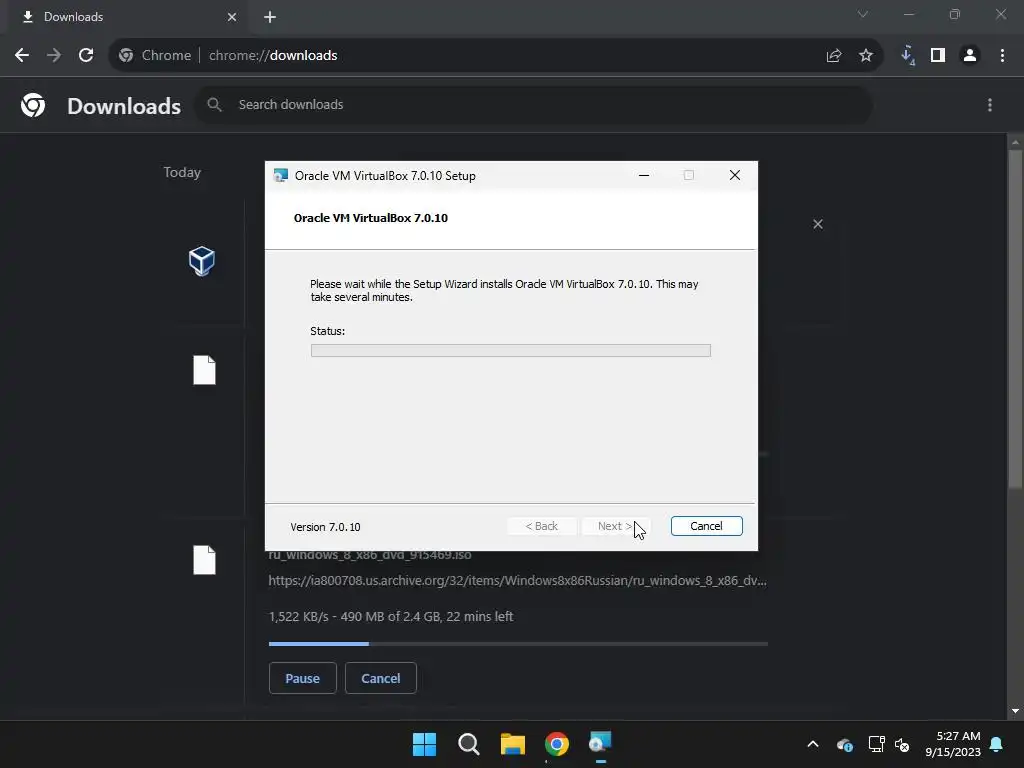Open network status tray icon
The image size is (1024, 768).
click(876, 744)
